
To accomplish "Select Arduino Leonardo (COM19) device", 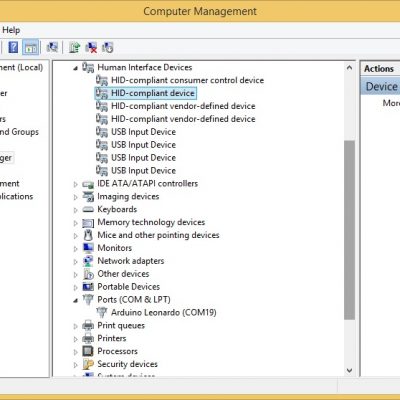I will coord(164,312).
